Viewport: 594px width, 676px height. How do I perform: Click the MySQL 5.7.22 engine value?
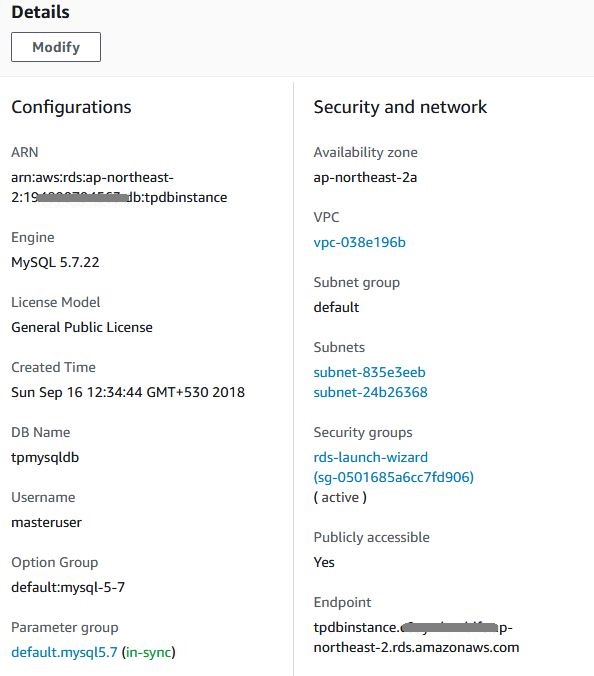(55, 262)
